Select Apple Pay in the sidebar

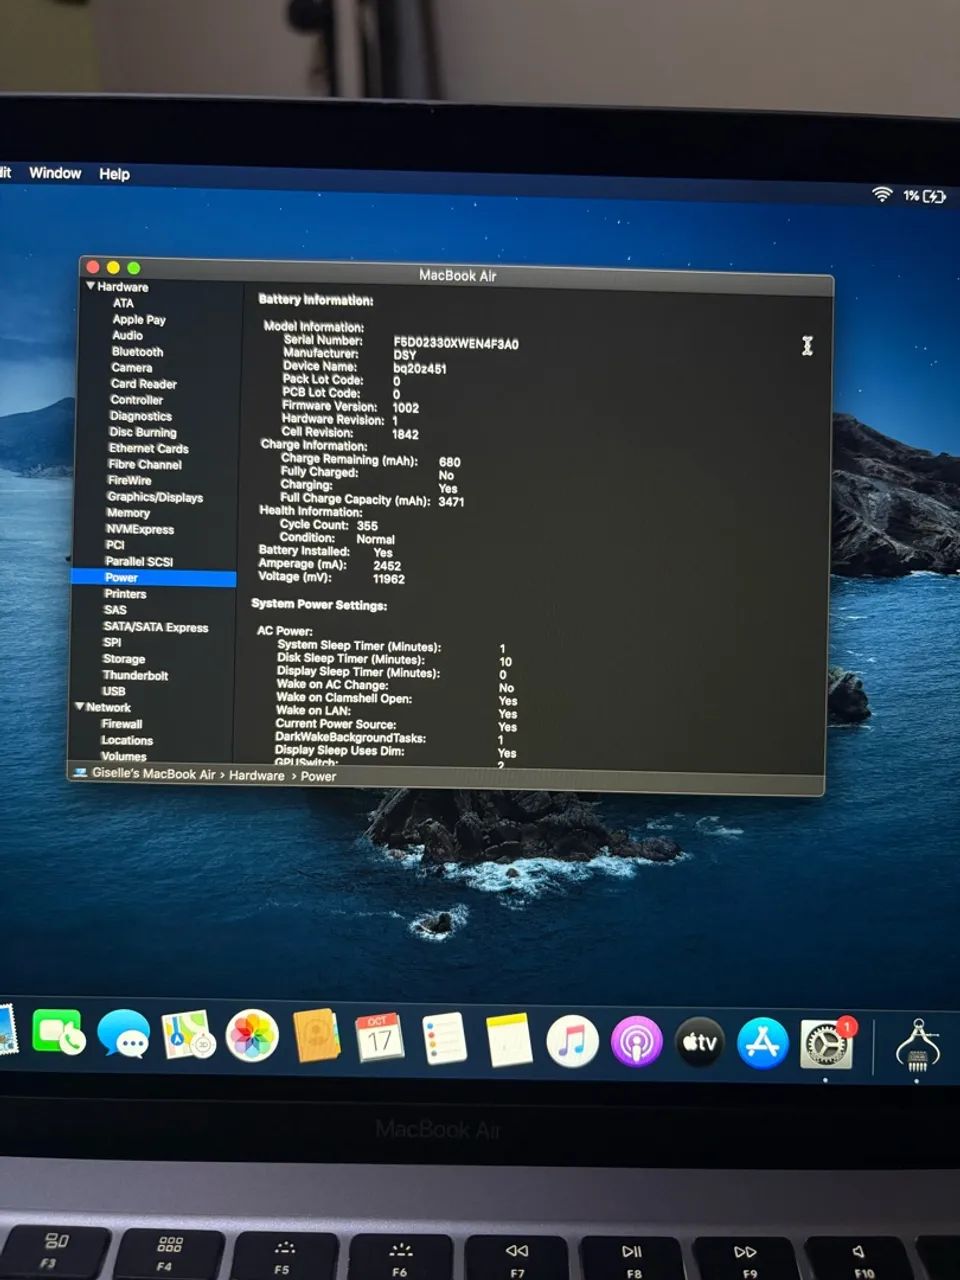(139, 320)
